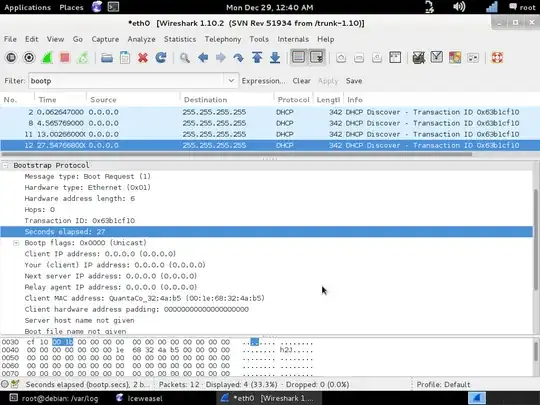Toggle auto scroll during live capture
The width and height of the screenshot is (540, 405).
tap(316, 57)
